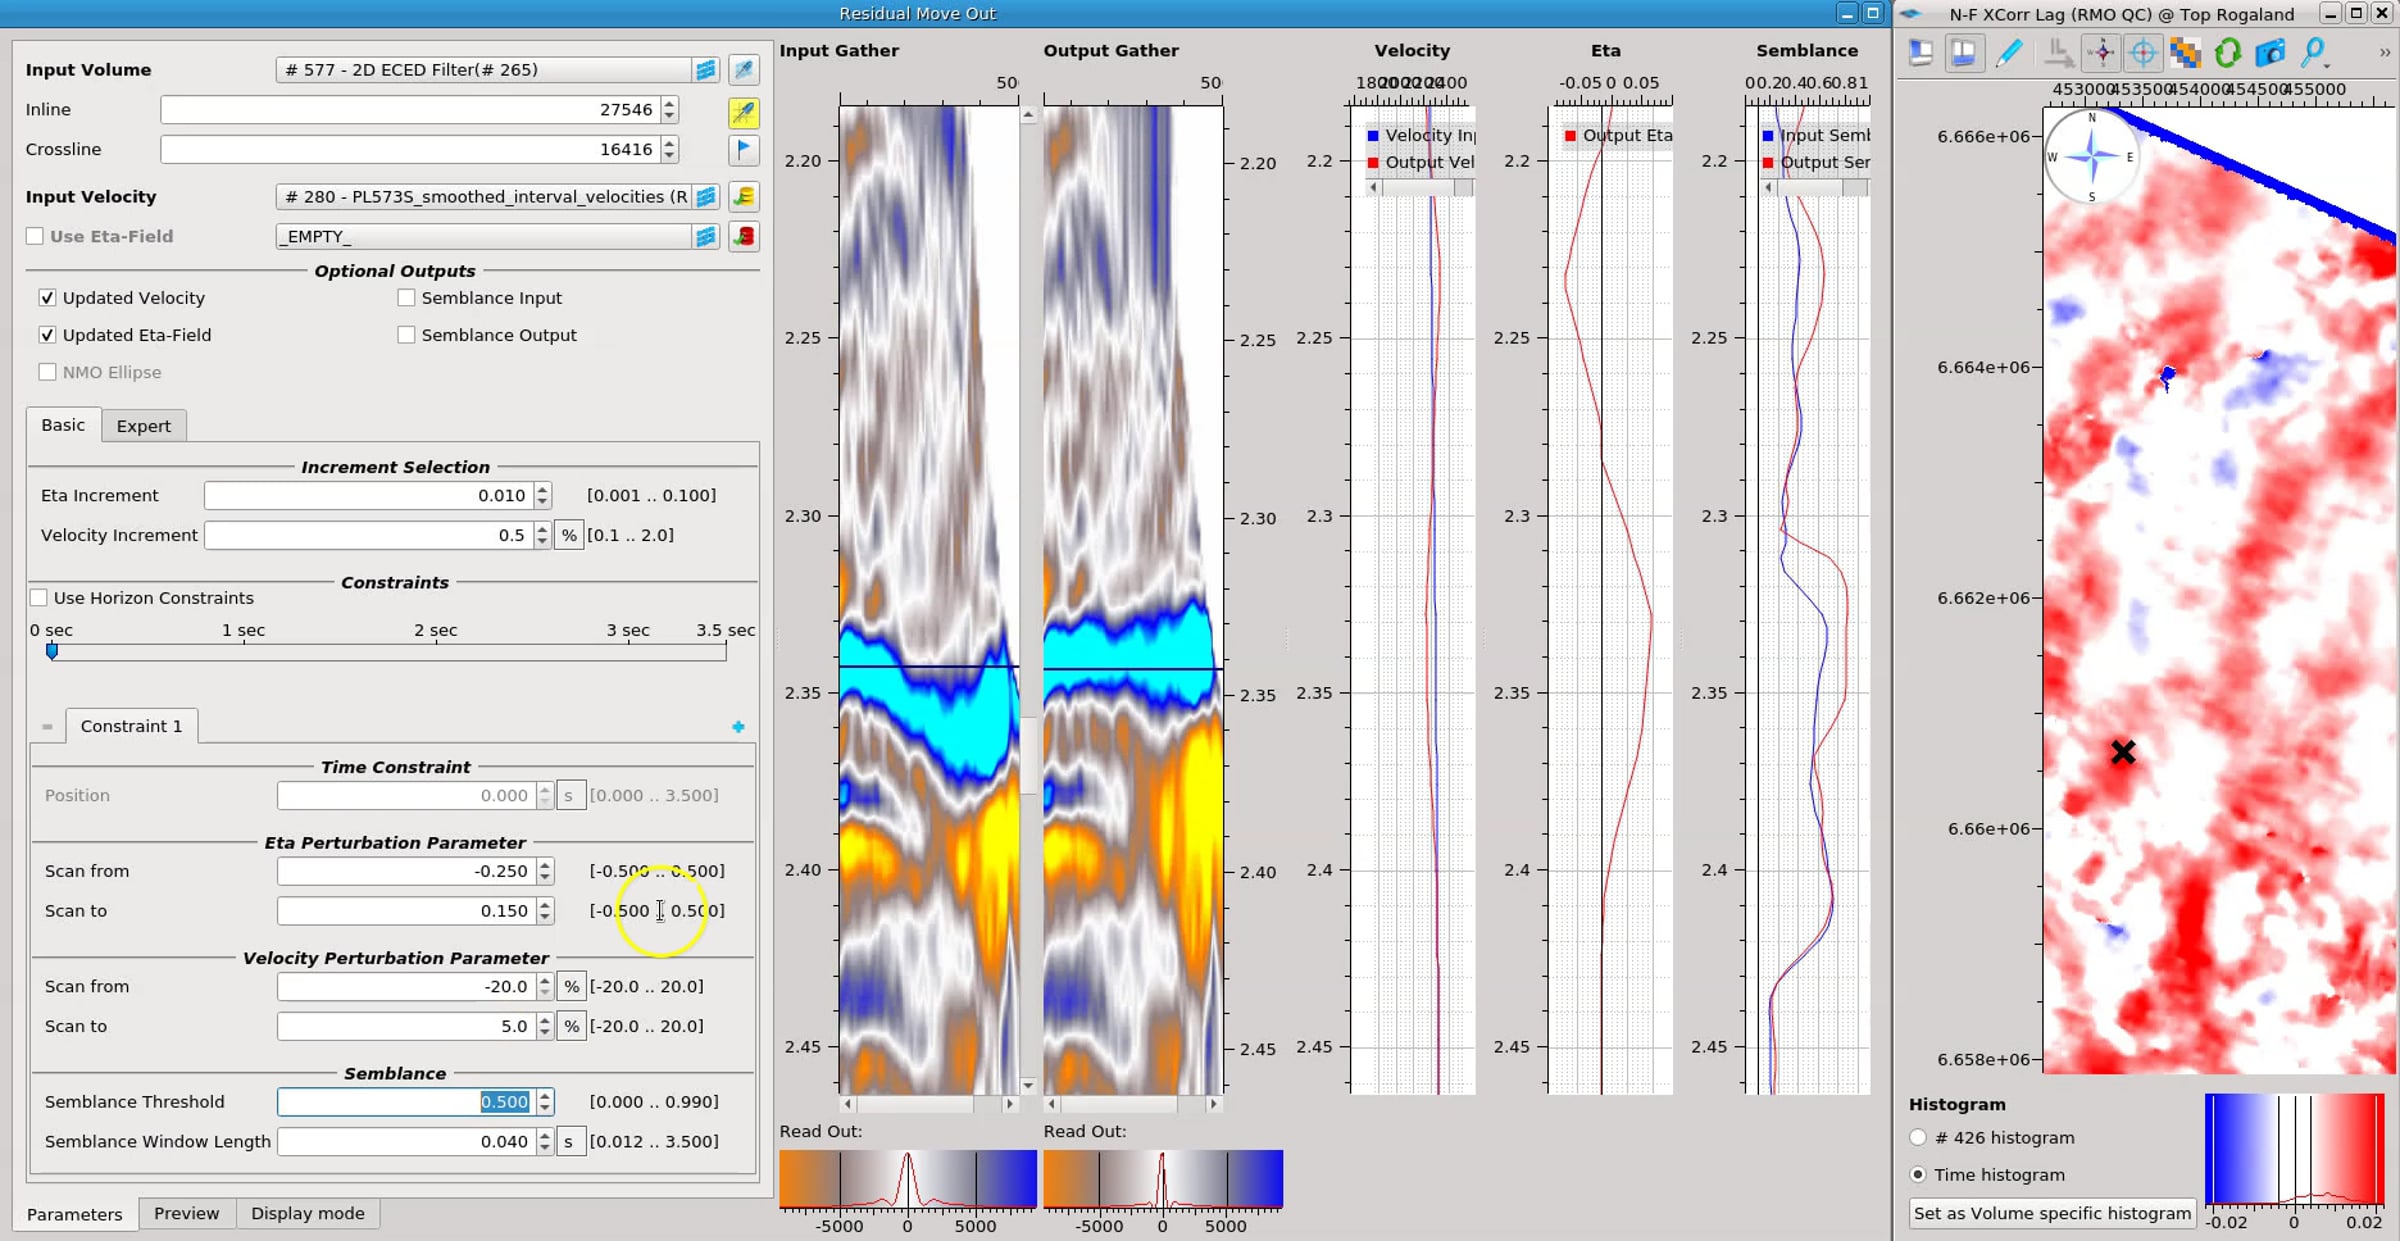Switch to the Preview bottom tab
Screen dimensions: 2400x1241
point(186,1213)
